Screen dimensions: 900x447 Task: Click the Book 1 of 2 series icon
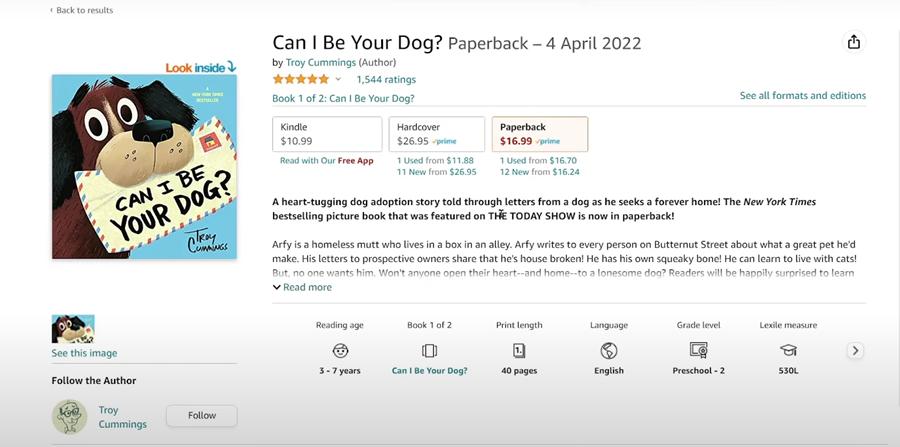tap(429, 350)
